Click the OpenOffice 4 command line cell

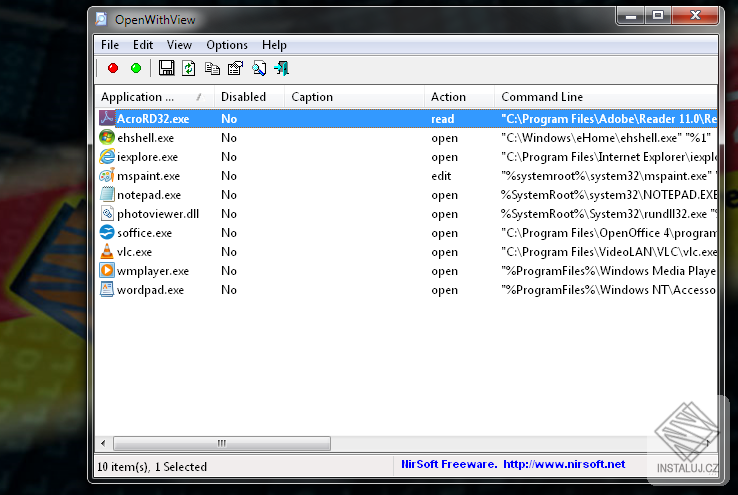[609, 233]
